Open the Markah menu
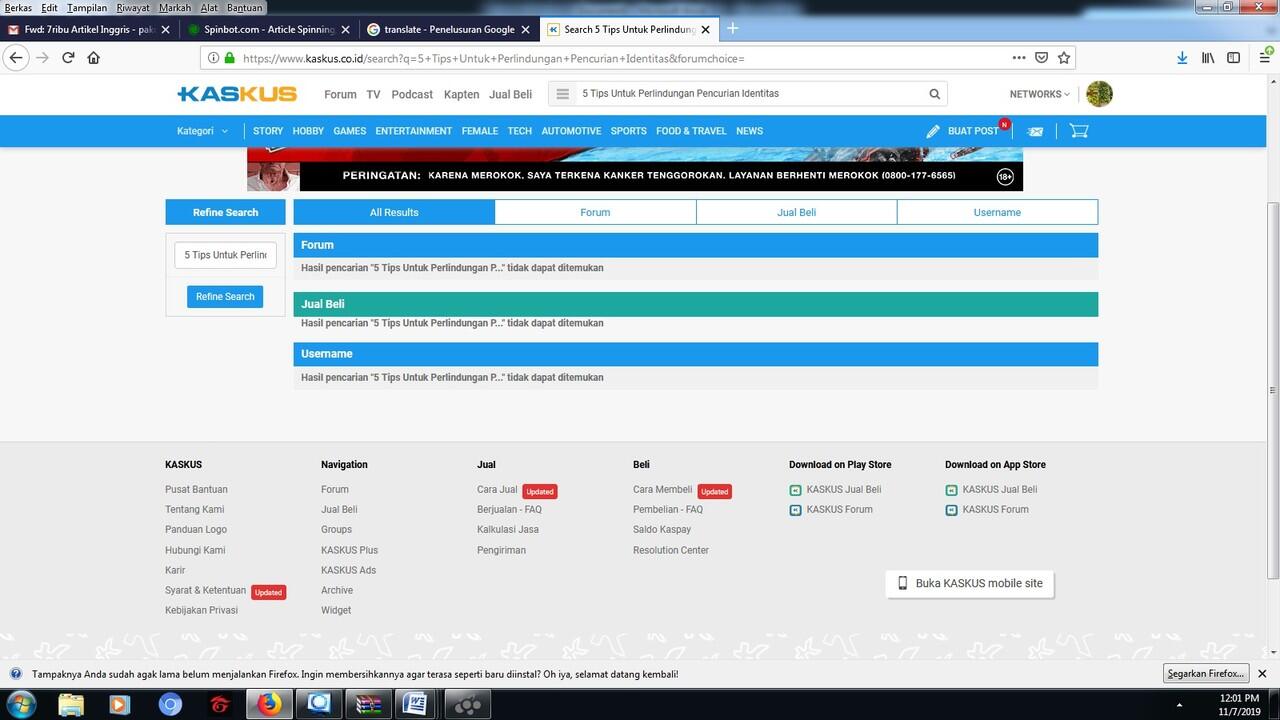This screenshot has width=1280, height=720. pyautogui.click(x=175, y=7)
